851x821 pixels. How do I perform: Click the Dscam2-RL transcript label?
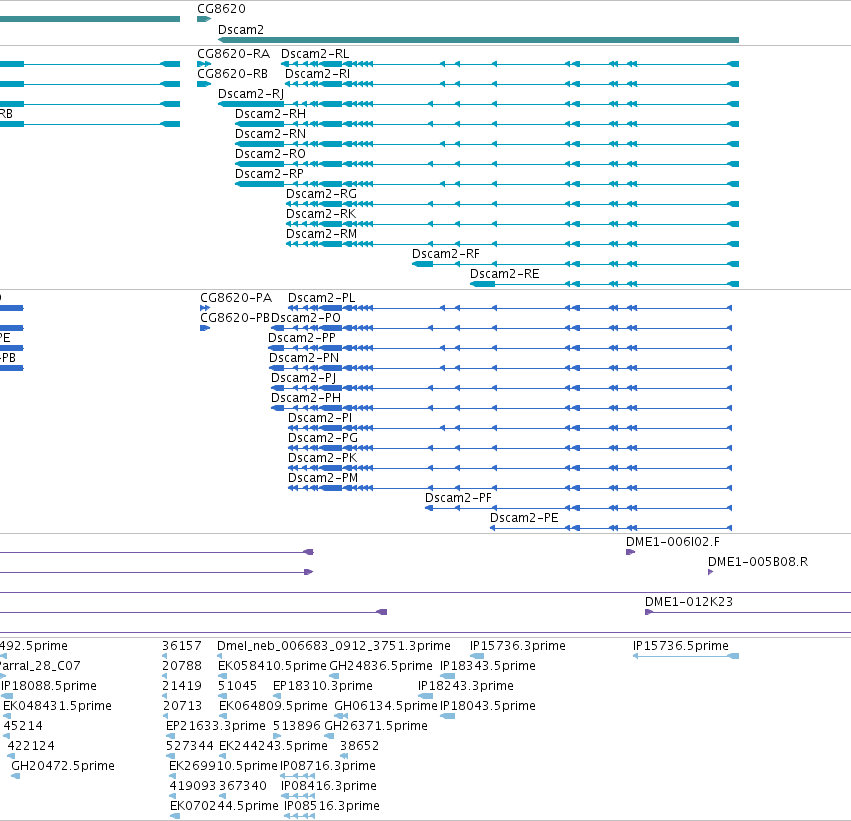click(x=315, y=54)
